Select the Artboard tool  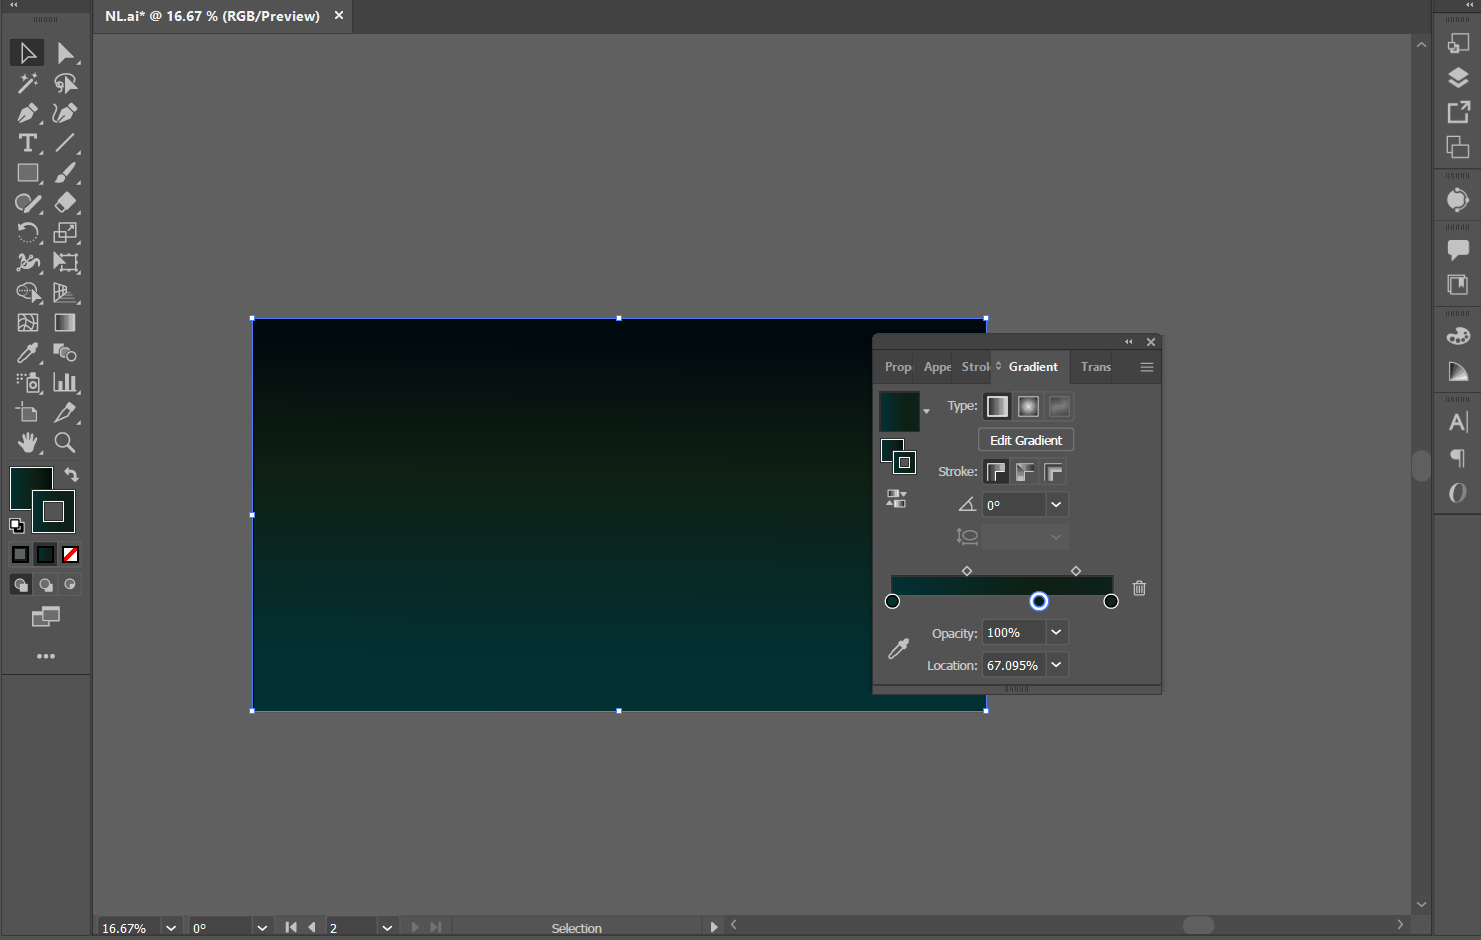[x=27, y=413]
